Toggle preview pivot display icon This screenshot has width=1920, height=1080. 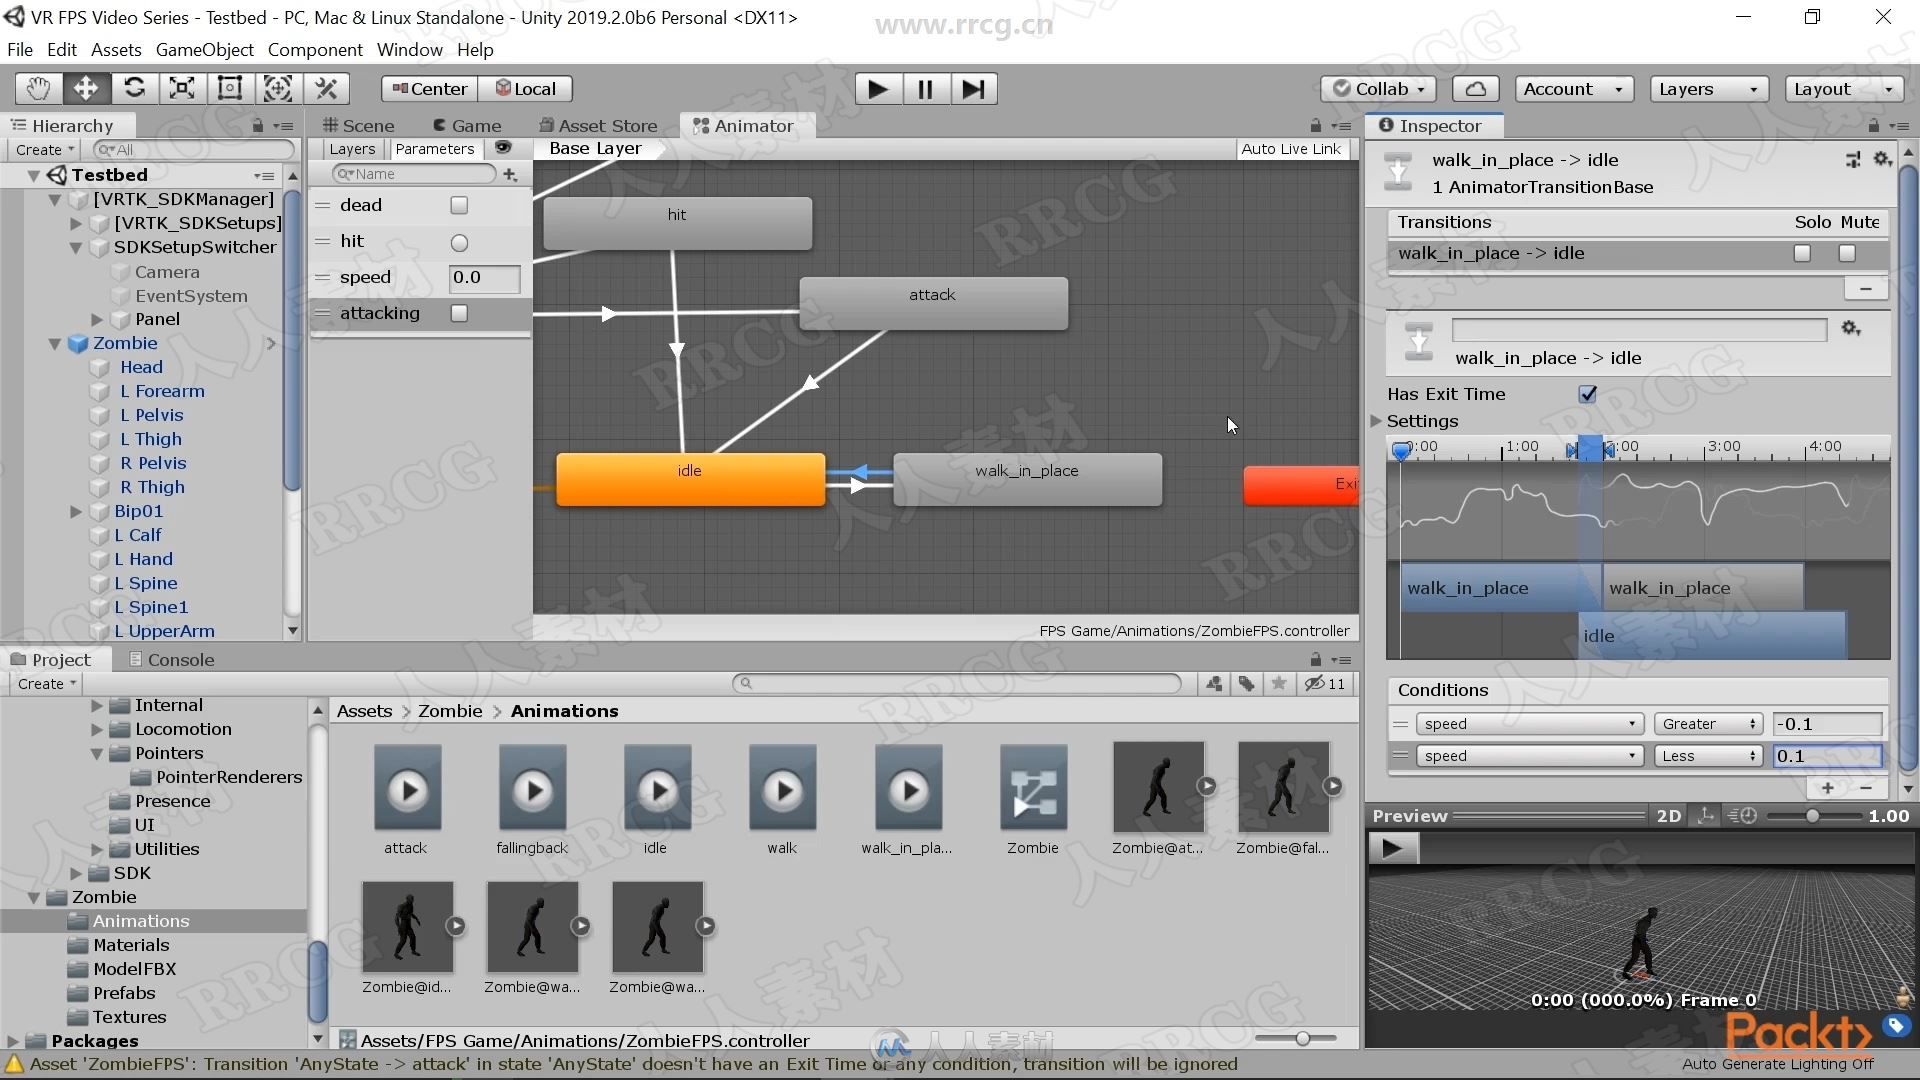coord(1706,816)
